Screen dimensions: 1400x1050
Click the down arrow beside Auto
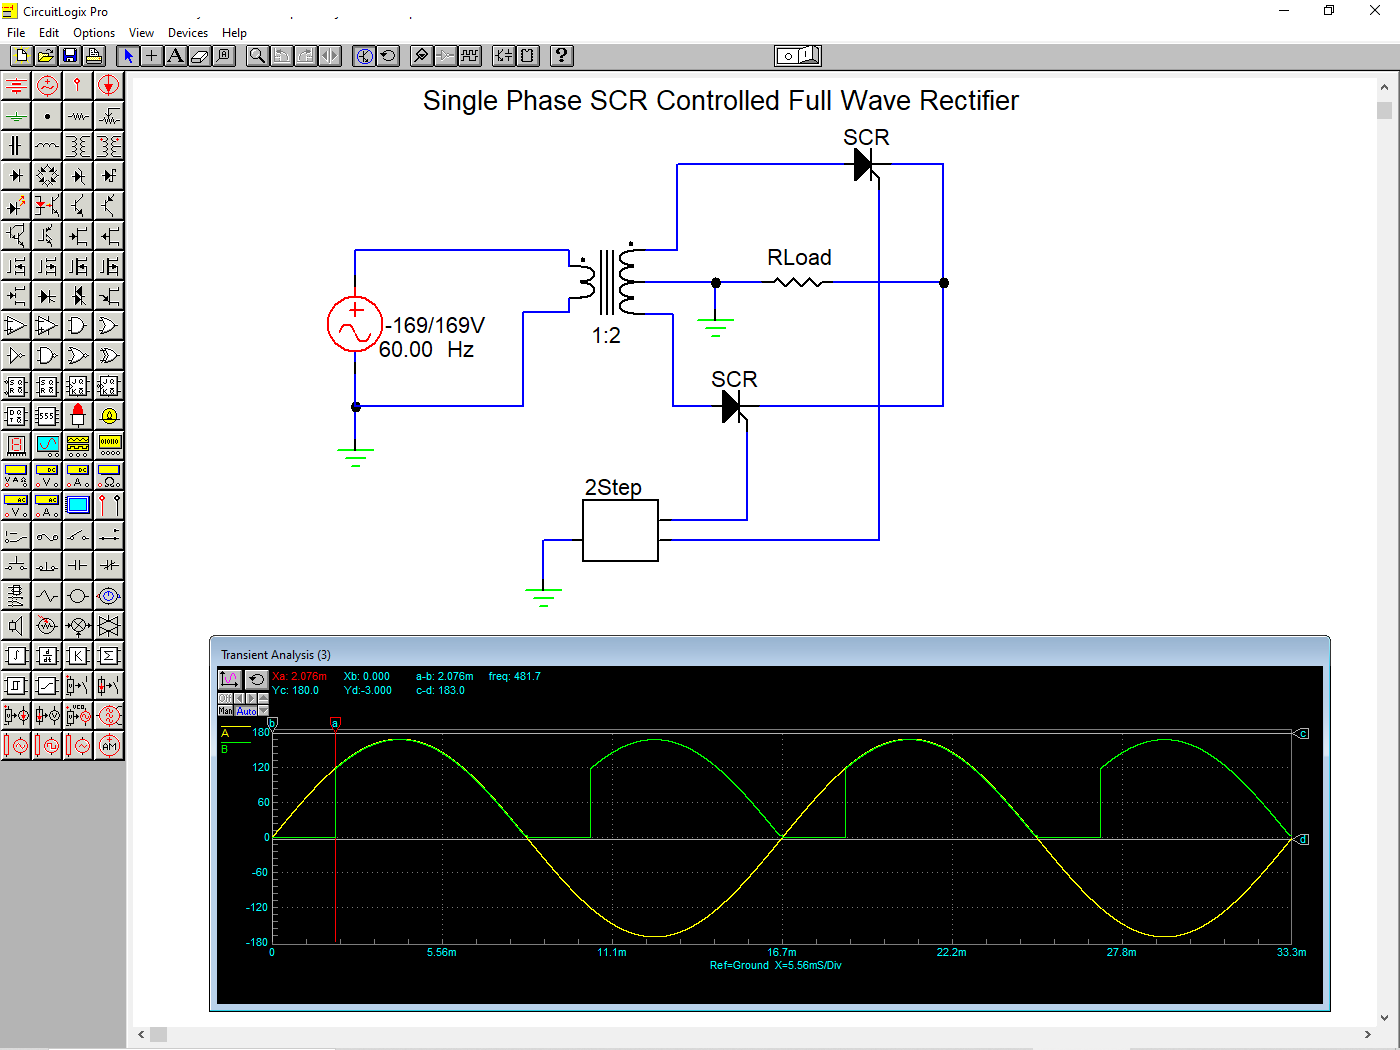coord(264,711)
